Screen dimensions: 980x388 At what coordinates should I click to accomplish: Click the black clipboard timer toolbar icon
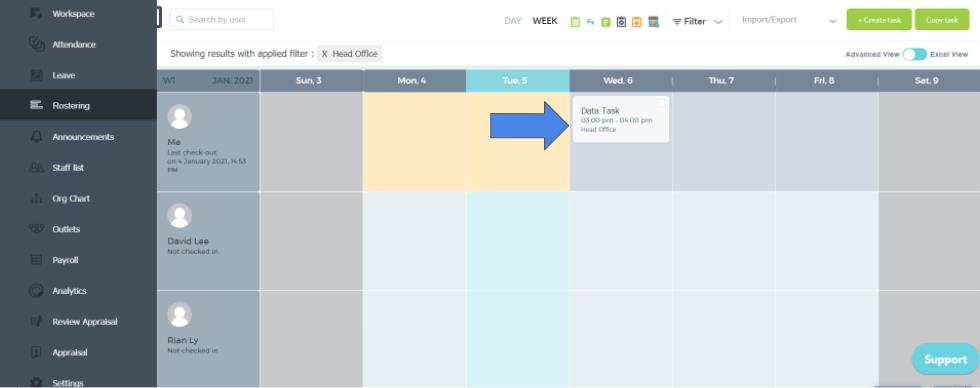point(621,22)
